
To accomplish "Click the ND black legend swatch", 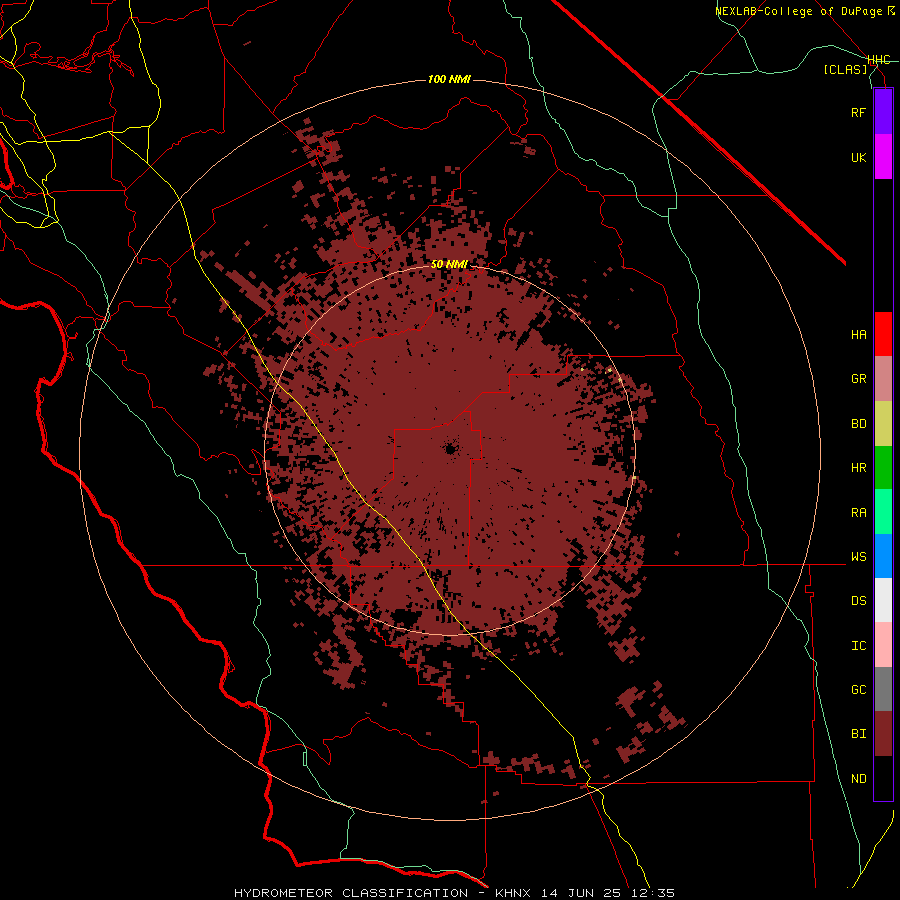I will click(883, 778).
